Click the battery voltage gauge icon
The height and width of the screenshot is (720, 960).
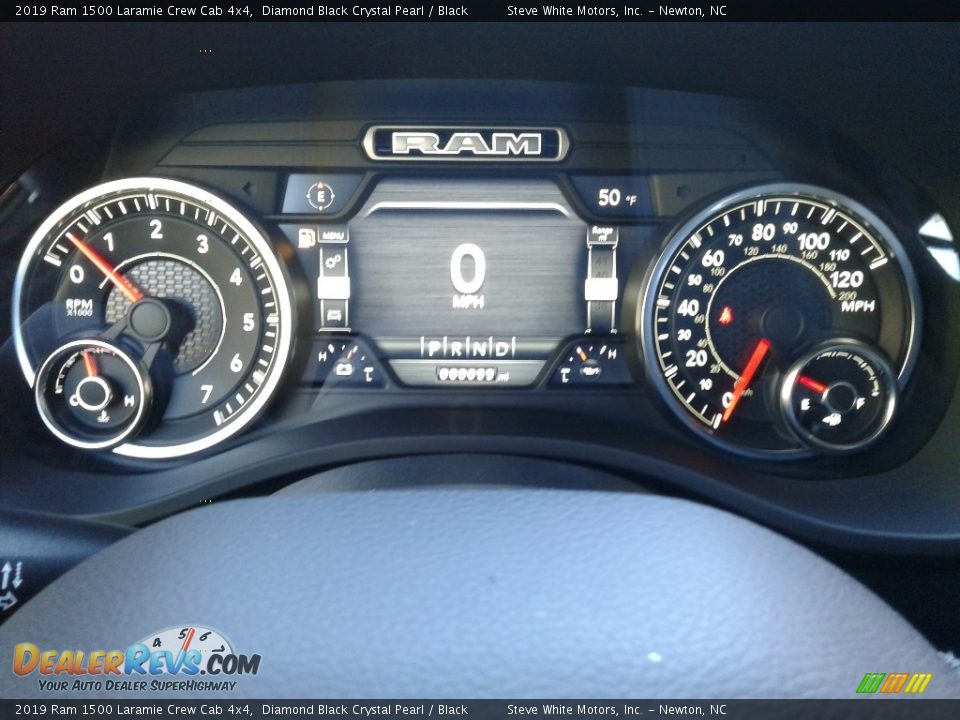pos(344,369)
